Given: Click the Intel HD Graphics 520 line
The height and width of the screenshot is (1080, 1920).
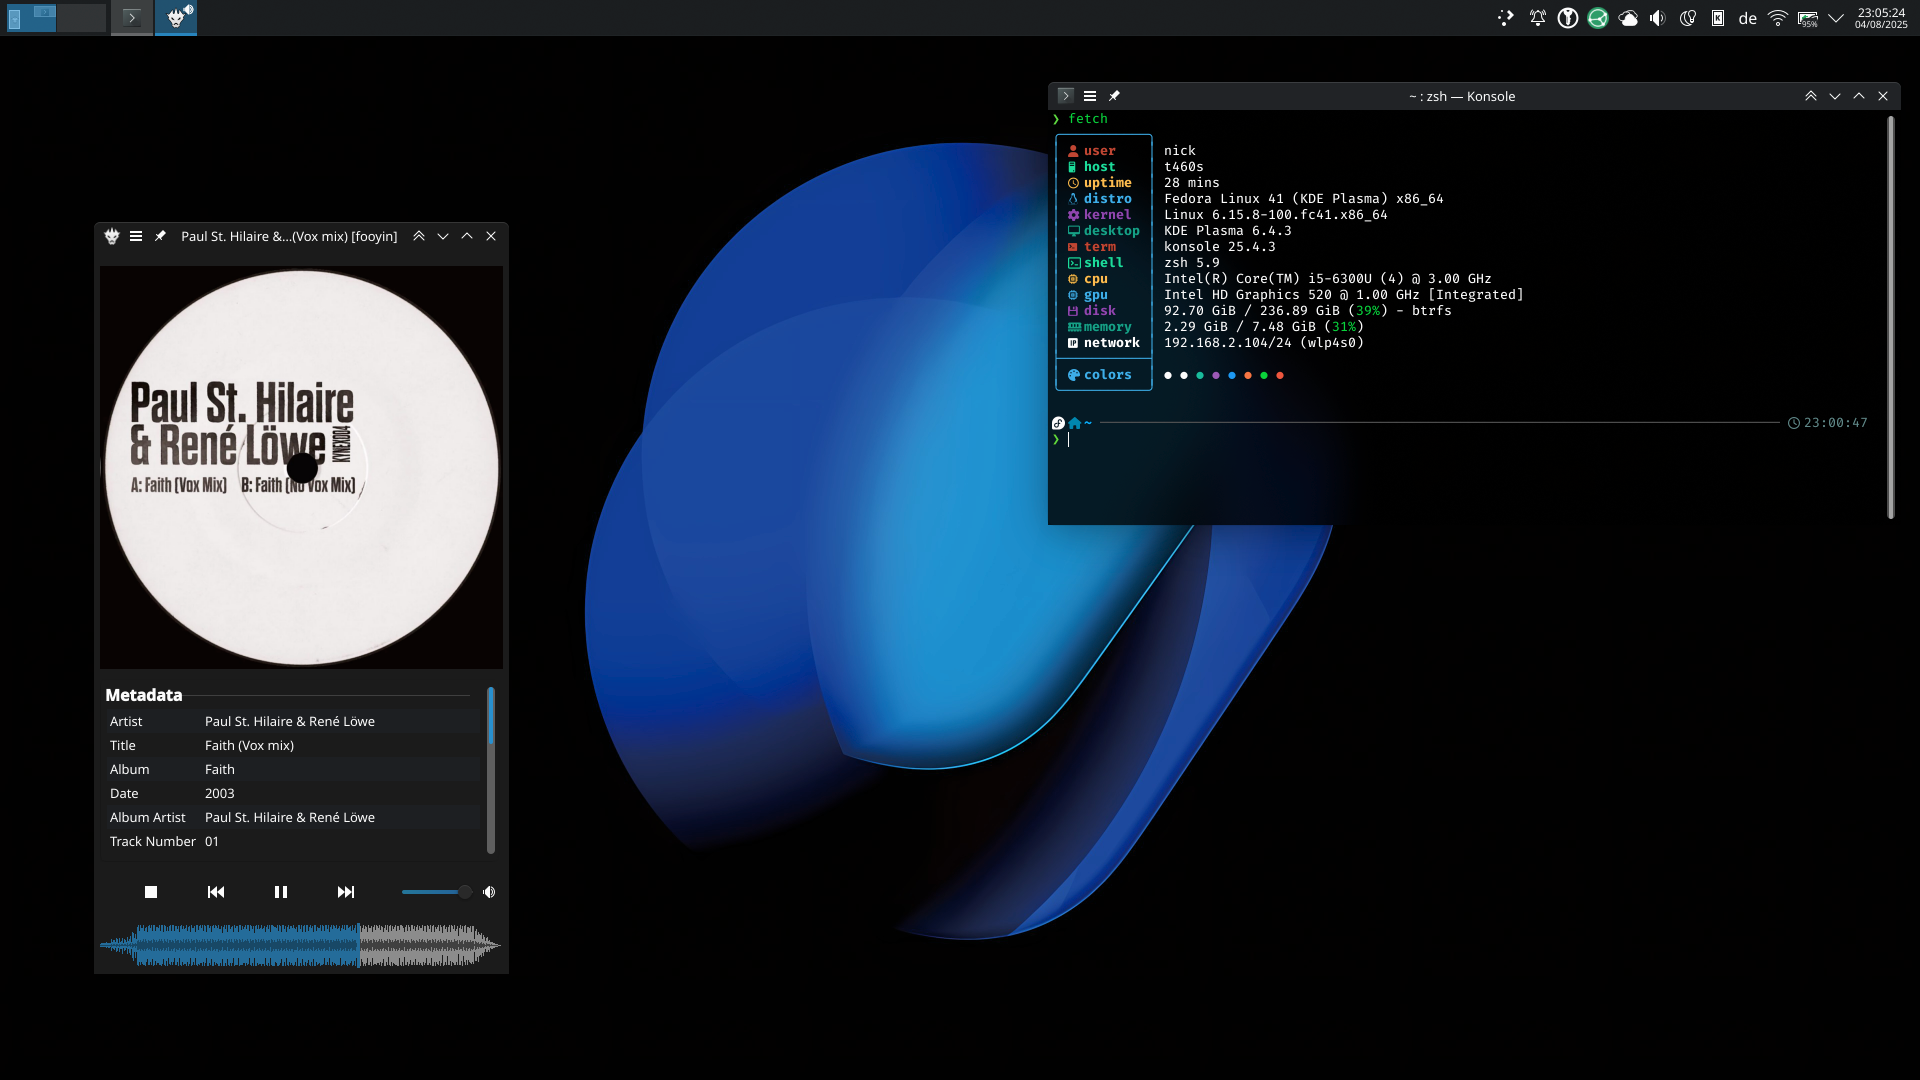Looking at the screenshot, I should (1344, 295).
